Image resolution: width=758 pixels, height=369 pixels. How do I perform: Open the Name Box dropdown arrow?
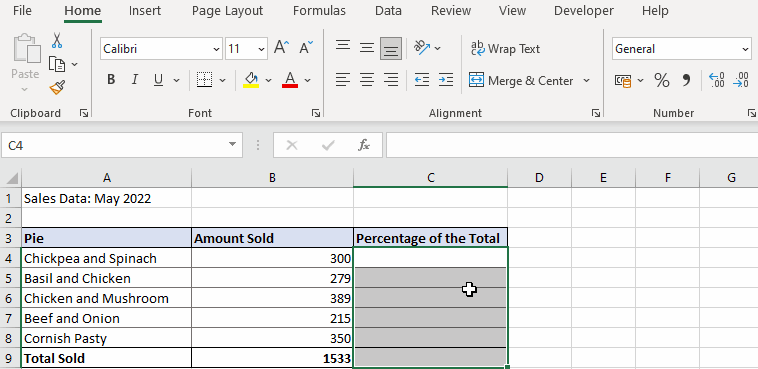233,145
